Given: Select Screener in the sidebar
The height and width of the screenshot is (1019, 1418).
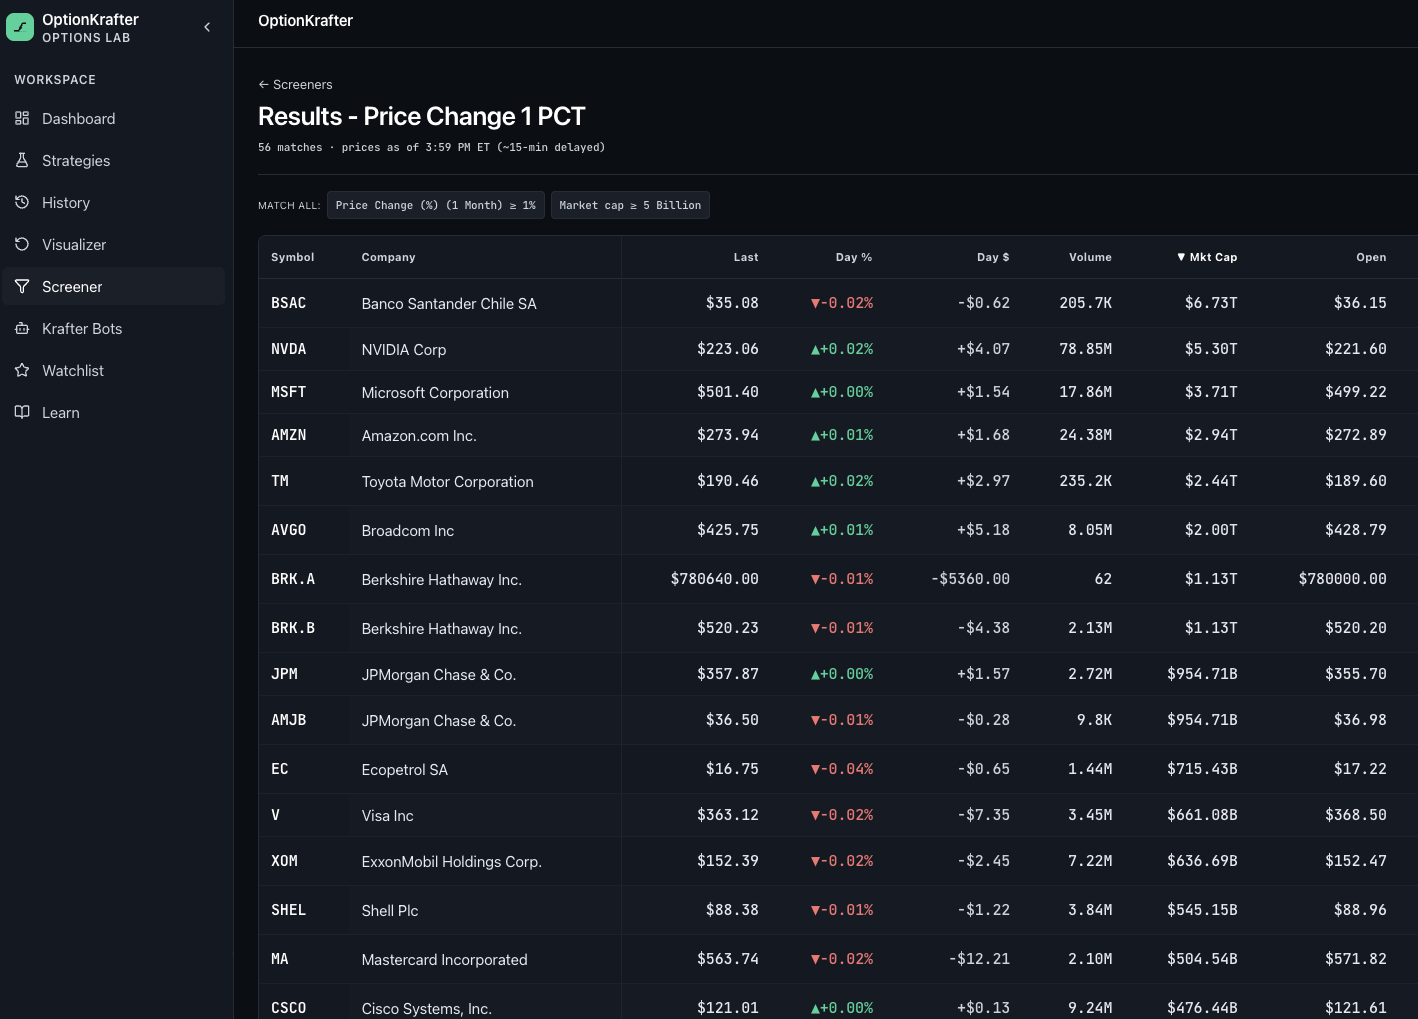Looking at the screenshot, I should (114, 286).
